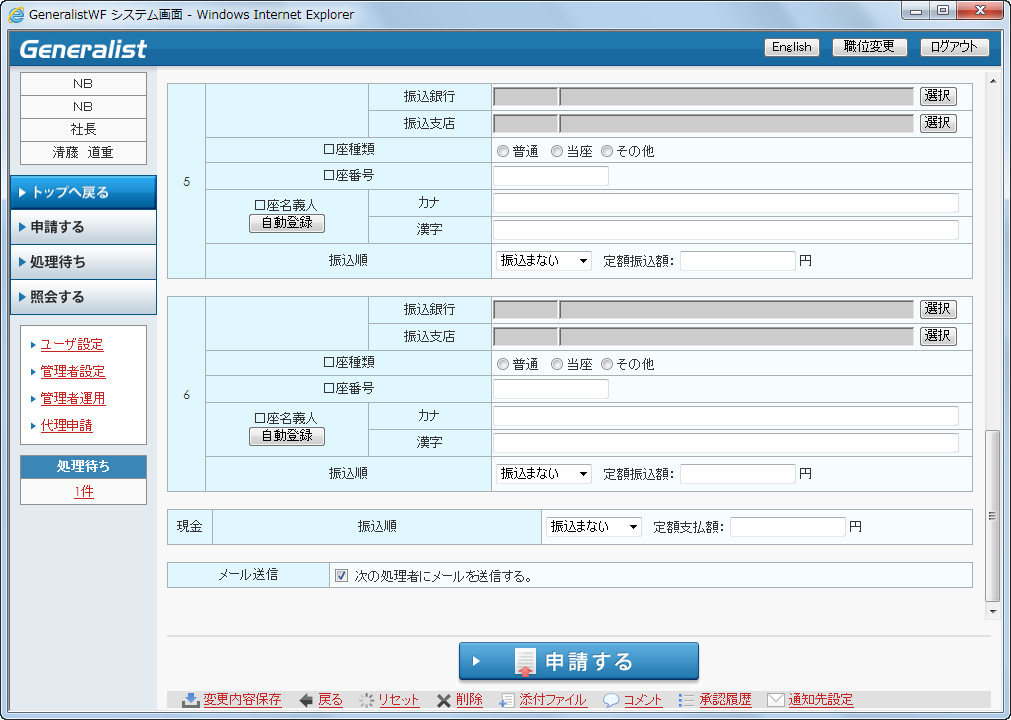
Task: Open the 現金 row 振込順 dropdown
Action: click(593, 527)
